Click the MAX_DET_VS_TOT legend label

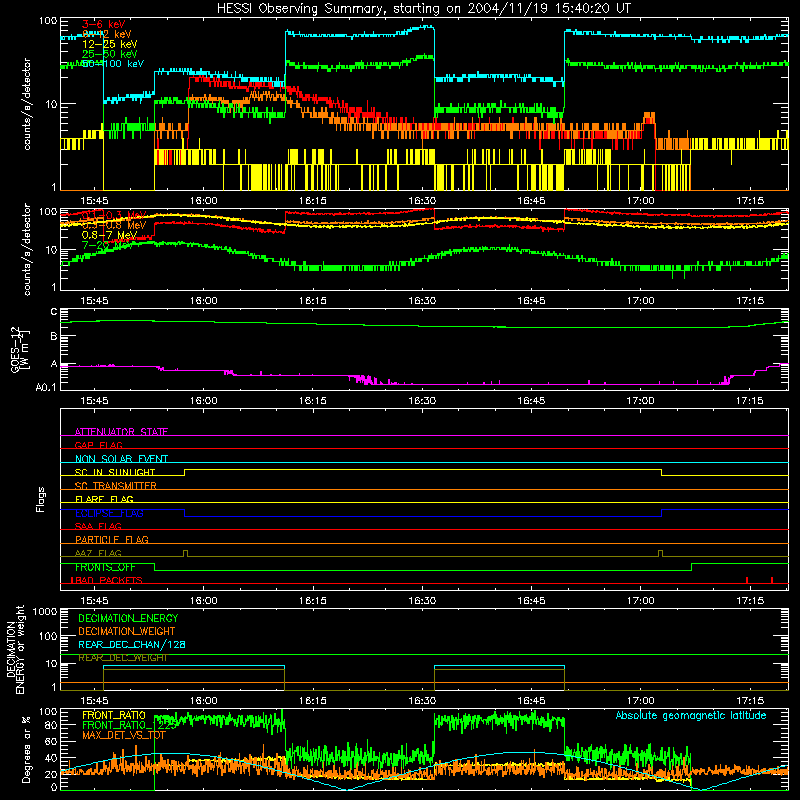point(123,735)
